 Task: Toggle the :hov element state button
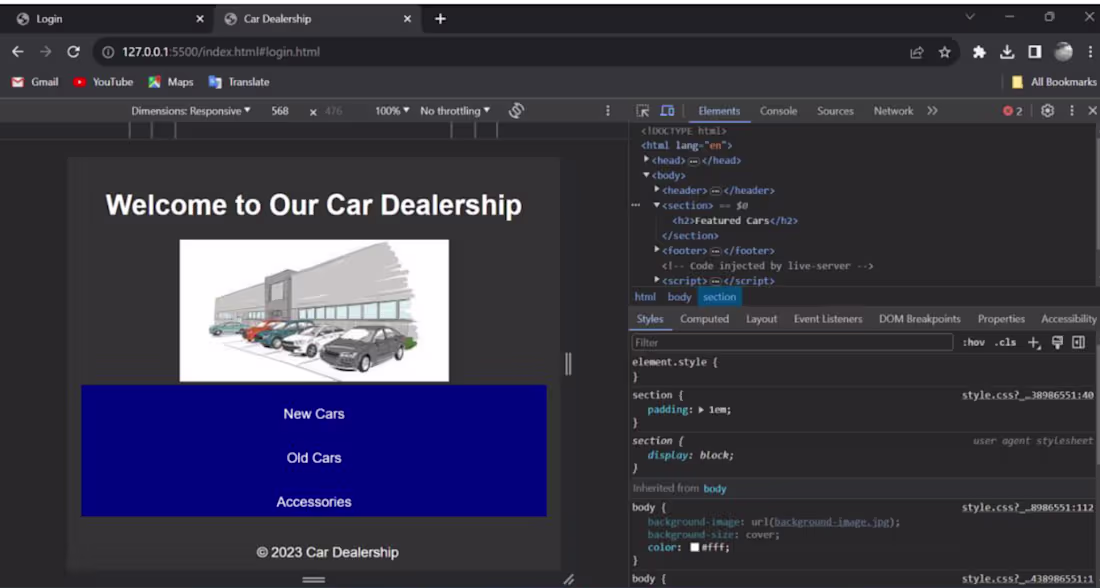pos(973,342)
